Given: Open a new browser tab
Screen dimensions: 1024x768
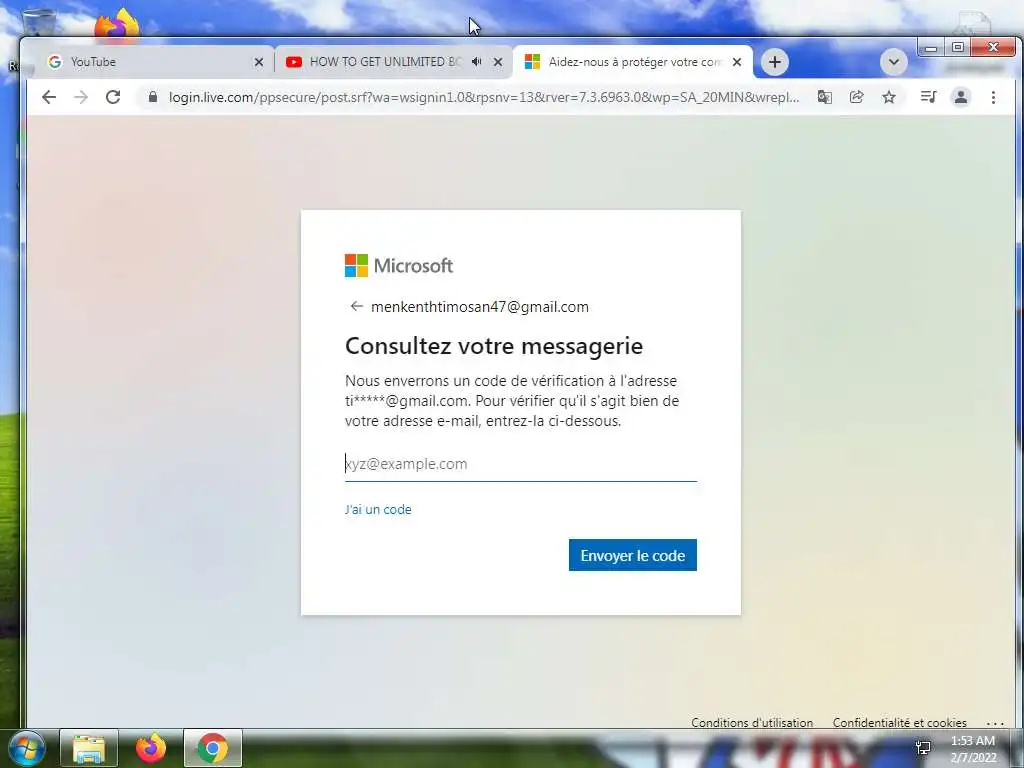Looking at the screenshot, I should [x=775, y=62].
